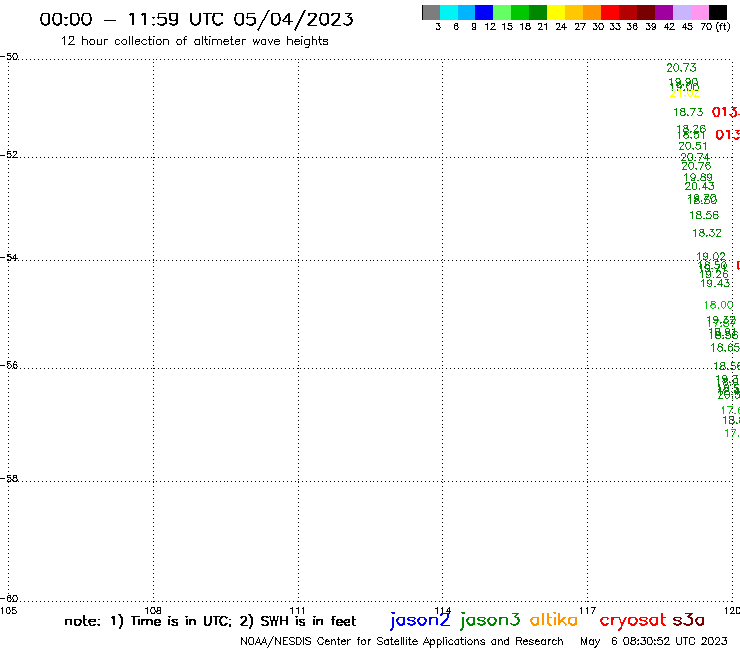740x650 pixels.
Task: Click the light green value 18.00
Action: click(x=718, y=305)
